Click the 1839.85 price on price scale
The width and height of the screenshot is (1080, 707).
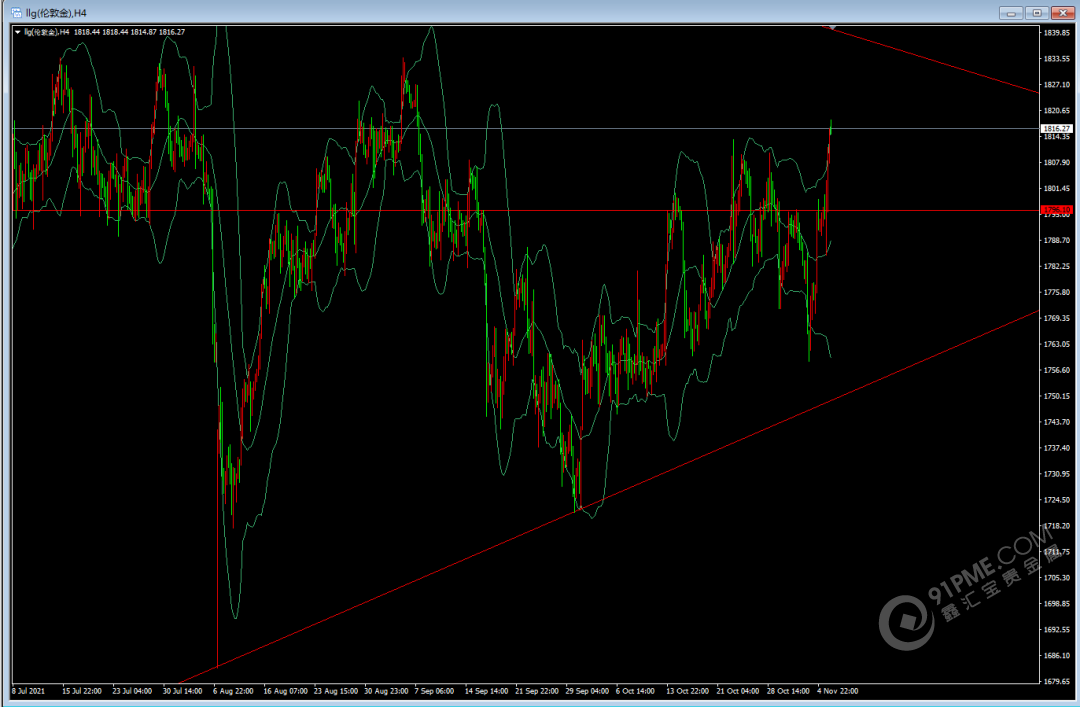[1056, 33]
